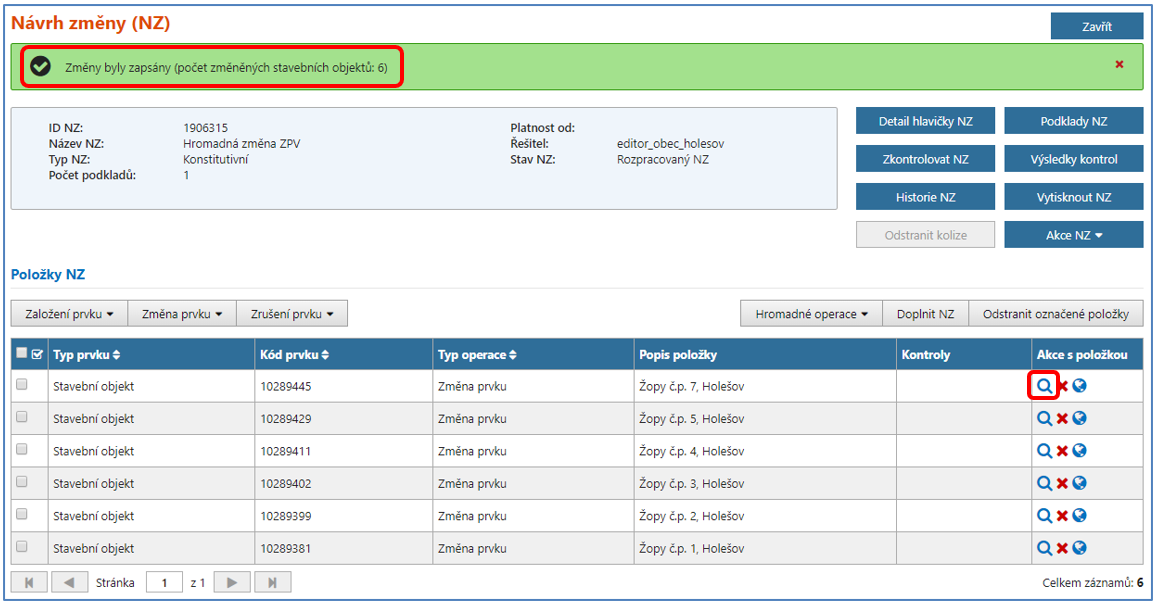The image size is (1156, 605).
Task: Show Žopy č.p. 4 on map globe
Action: 1079,451
